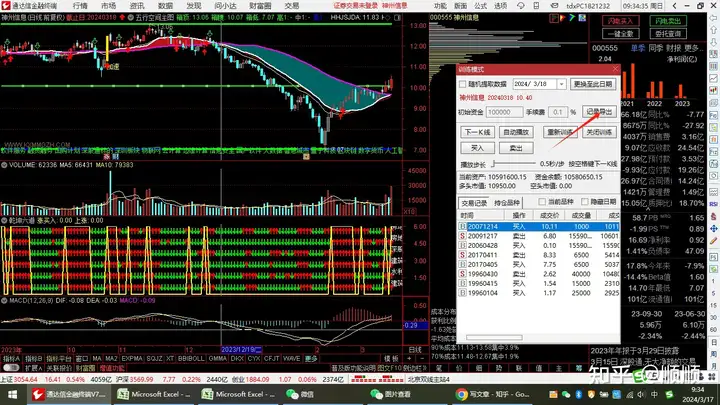
Task: Click the 重新训练 button
Action: pyautogui.click(x=560, y=132)
